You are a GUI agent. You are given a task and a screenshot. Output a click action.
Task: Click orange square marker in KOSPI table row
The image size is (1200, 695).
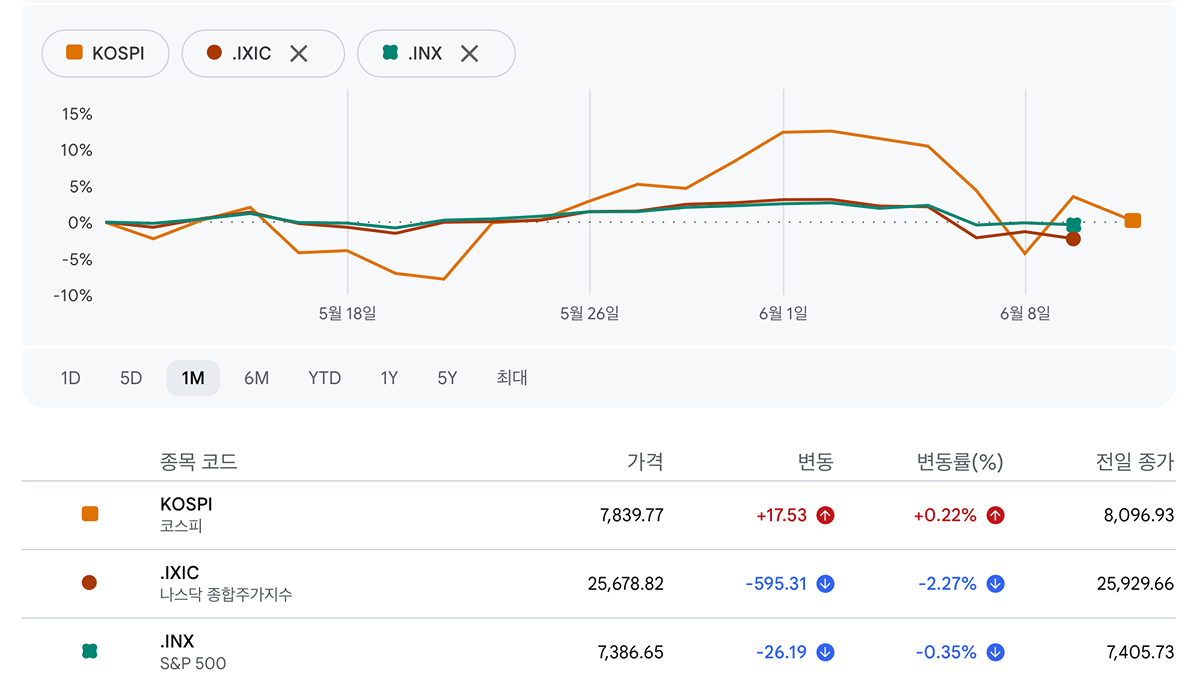(x=90, y=514)
